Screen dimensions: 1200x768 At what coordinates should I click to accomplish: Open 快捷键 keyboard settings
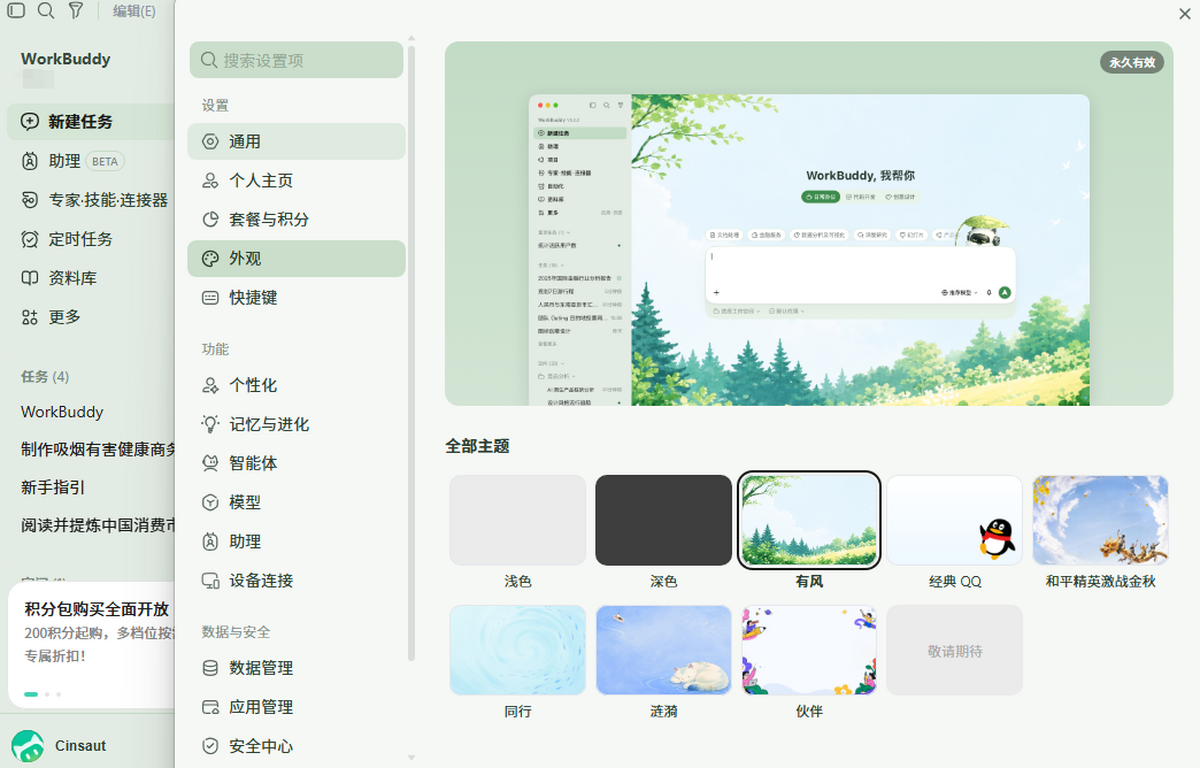coord(297,298)
